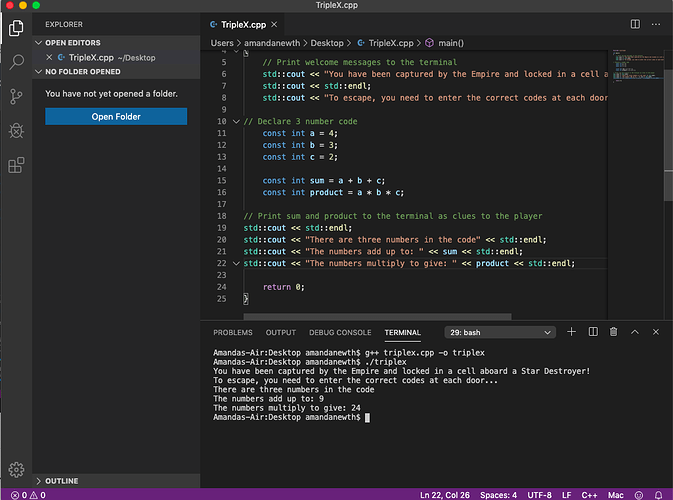Expand the Outline section
Viewport: 673px width, 500px height.
pyautogui.click(x=38, y=481)
